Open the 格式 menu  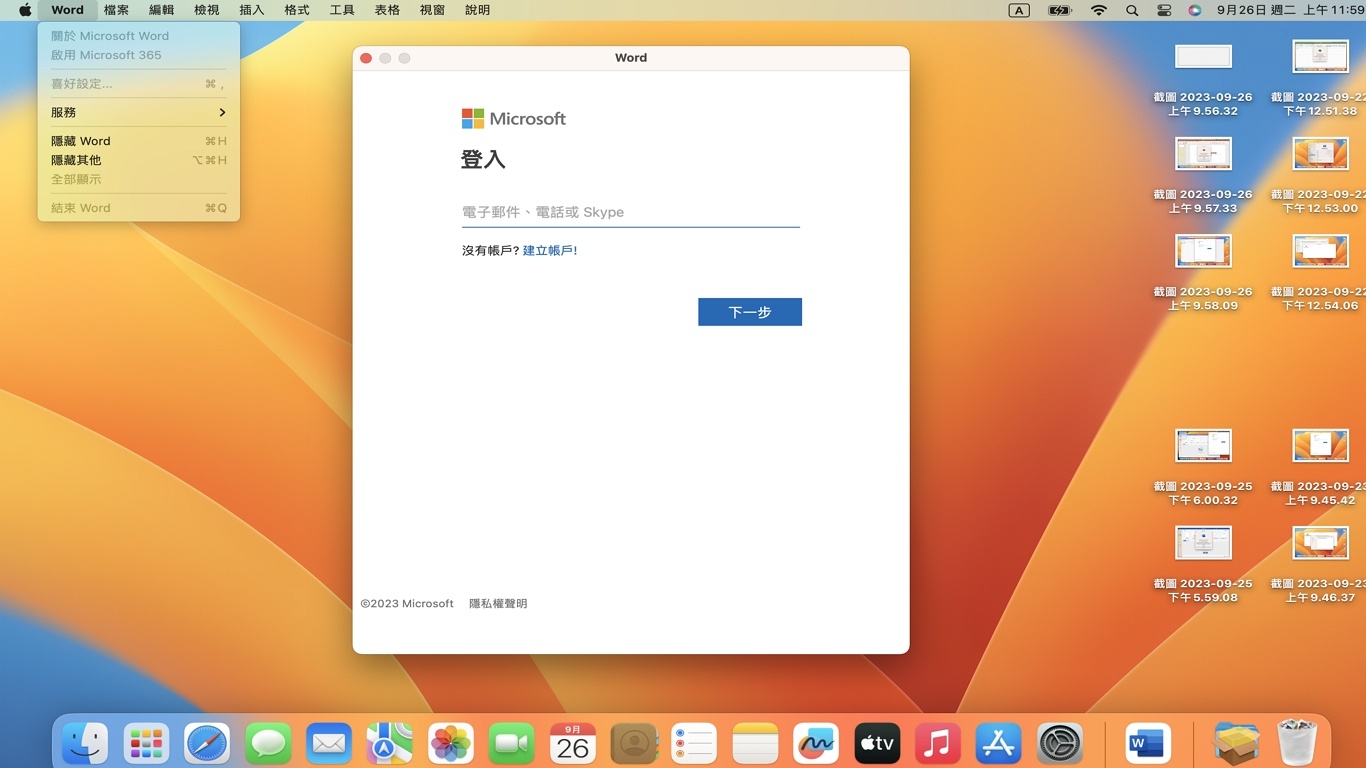click(297, 10)
